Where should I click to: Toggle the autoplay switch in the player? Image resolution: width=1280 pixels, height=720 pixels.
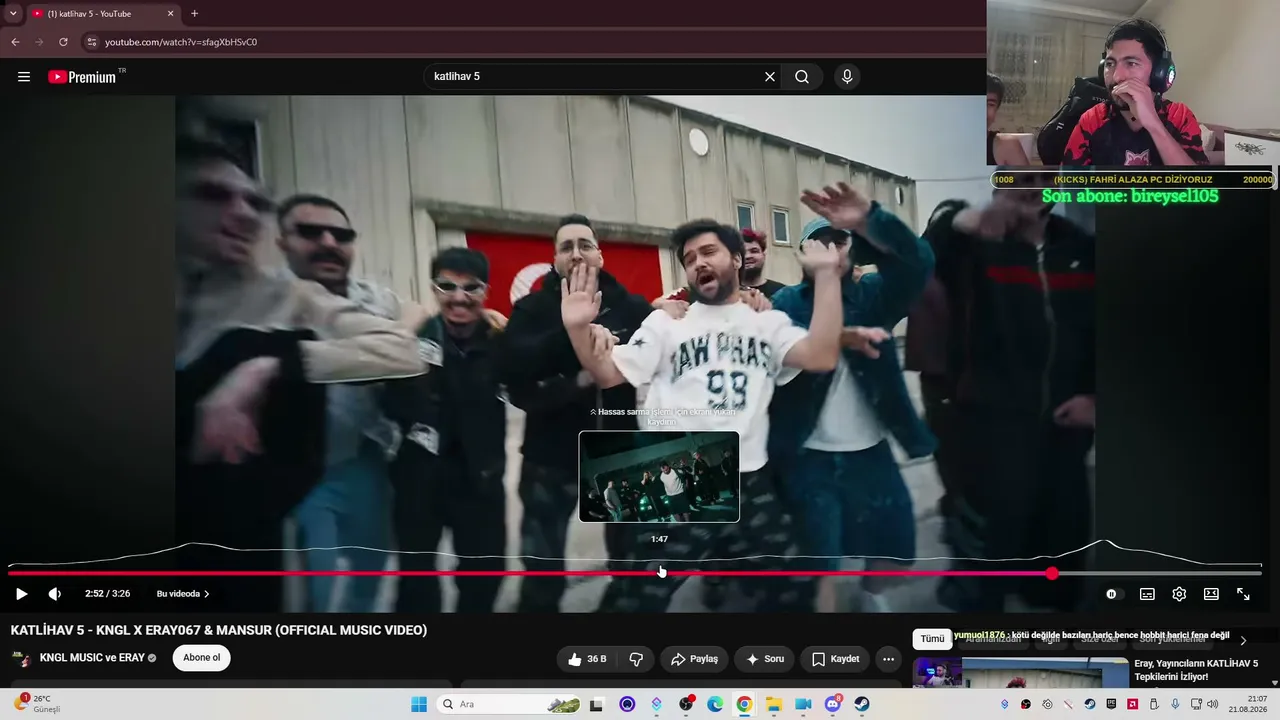1112,594
